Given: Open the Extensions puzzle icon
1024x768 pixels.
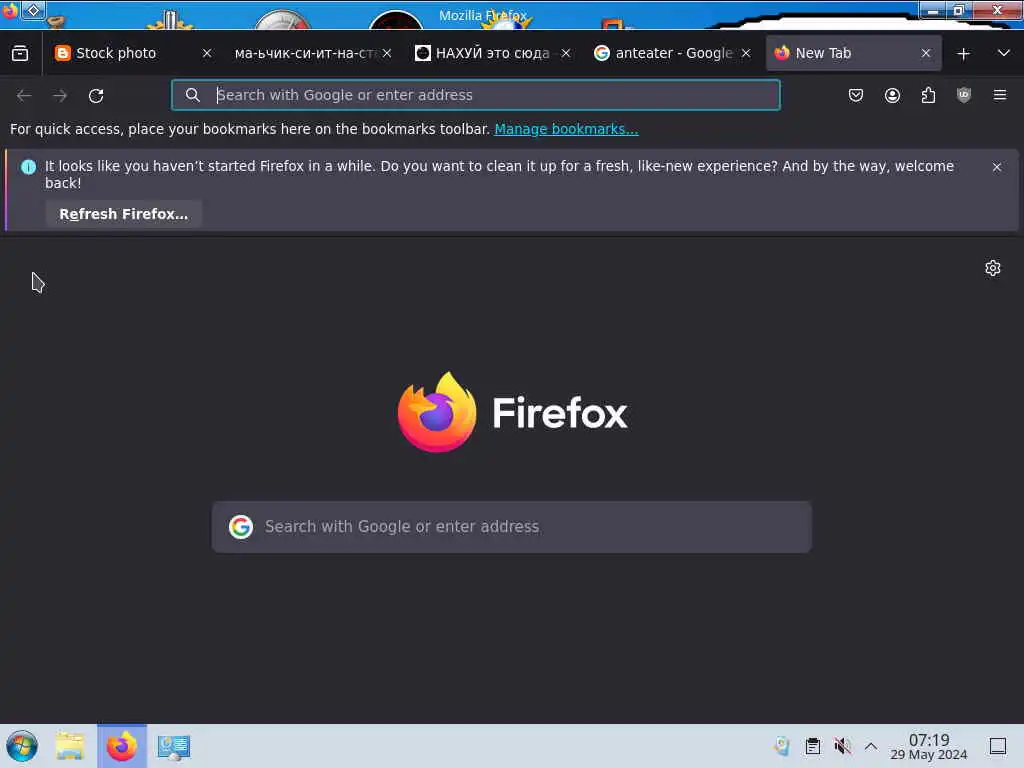Looking at the screenshot, I should pos(928,95).
